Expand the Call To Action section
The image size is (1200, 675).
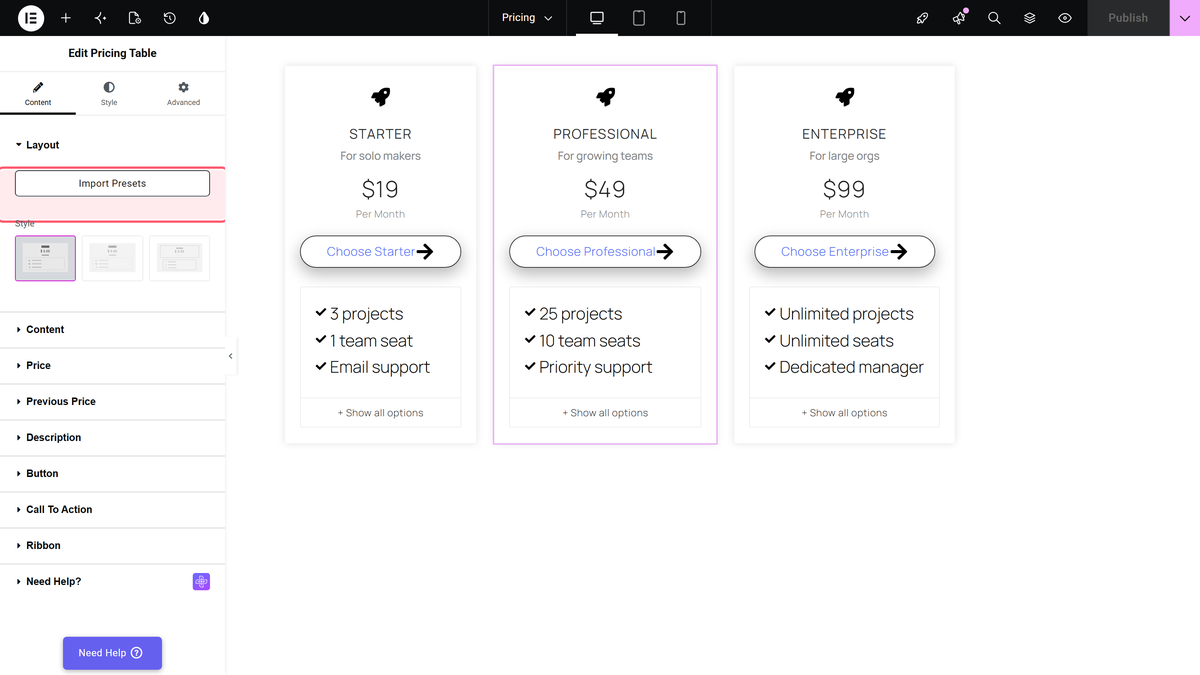[113, 509]
